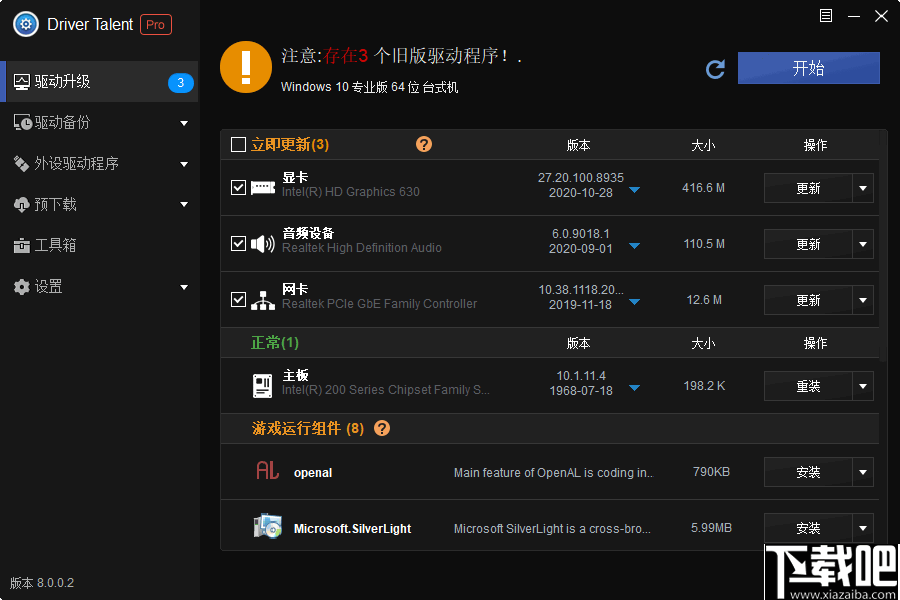
Task: Open the dropdown beside the 重装 button
Action: (864, 385)
